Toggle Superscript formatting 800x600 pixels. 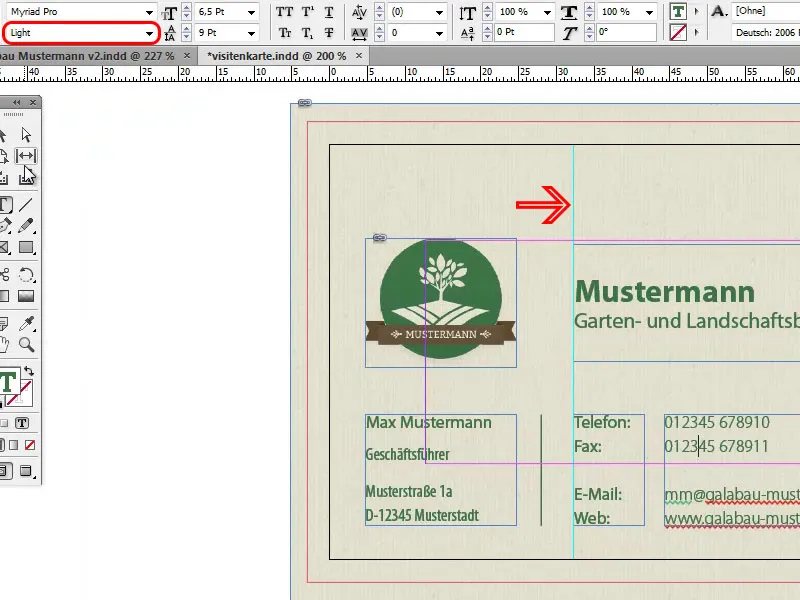coord(308,13)
